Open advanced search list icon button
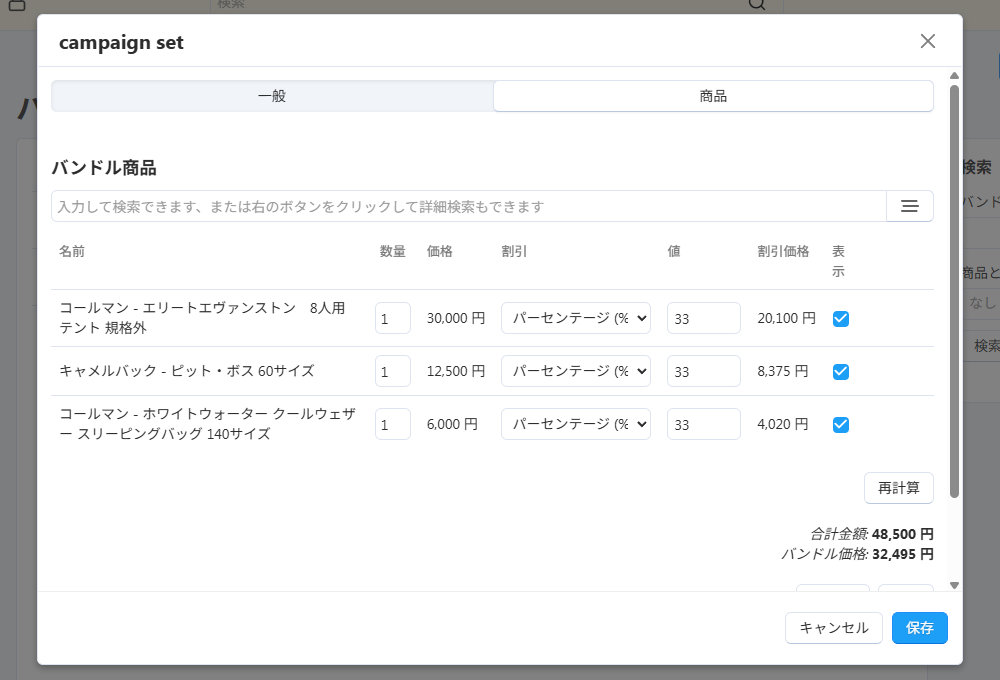 (909, 206)
